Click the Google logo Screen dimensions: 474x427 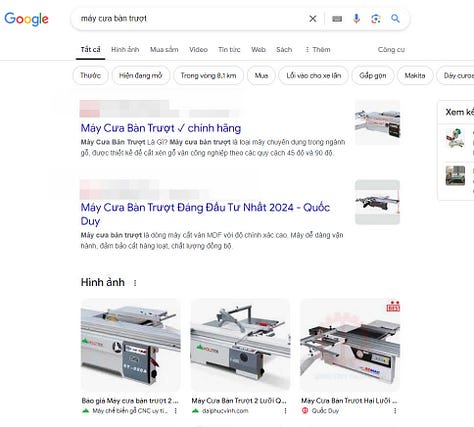pos(26,19)
